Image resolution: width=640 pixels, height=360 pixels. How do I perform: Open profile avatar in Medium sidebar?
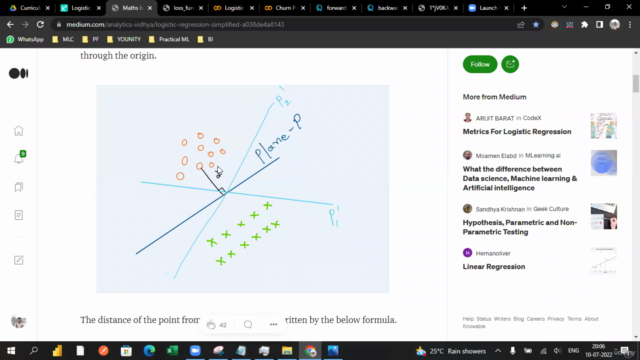19,321
